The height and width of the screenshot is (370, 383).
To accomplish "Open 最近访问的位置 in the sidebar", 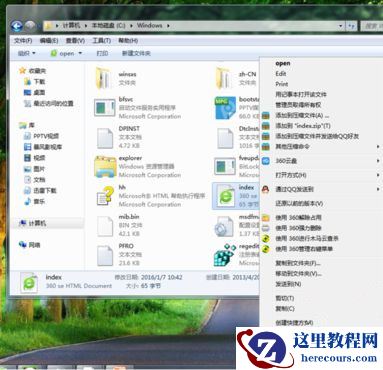I will pos(49,104).
